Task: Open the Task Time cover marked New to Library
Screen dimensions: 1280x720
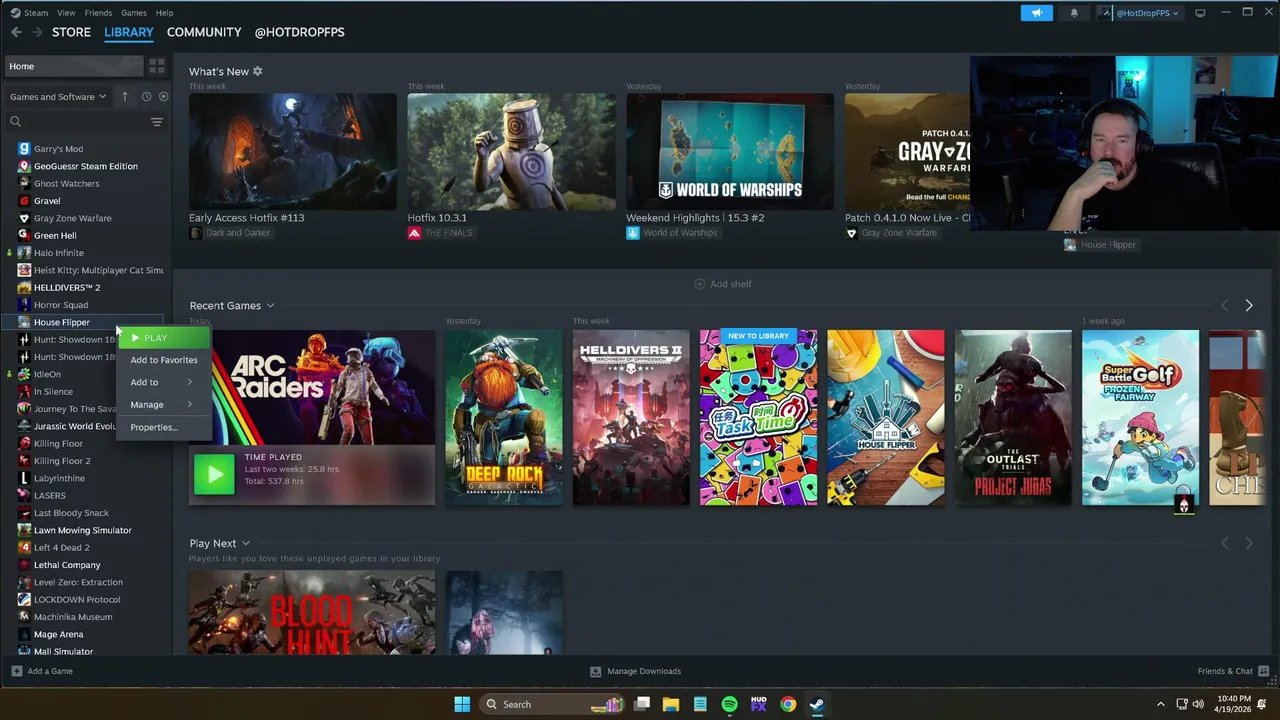Action: click(x=758, y=417)
